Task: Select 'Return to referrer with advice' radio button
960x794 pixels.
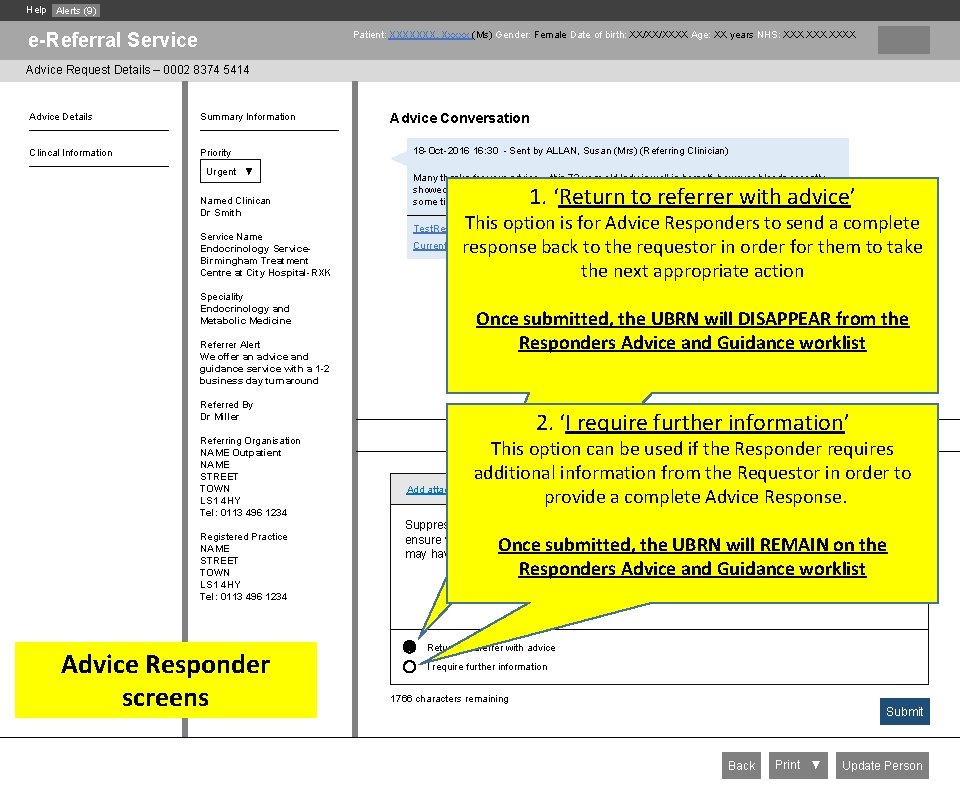Action: point(410,647)
